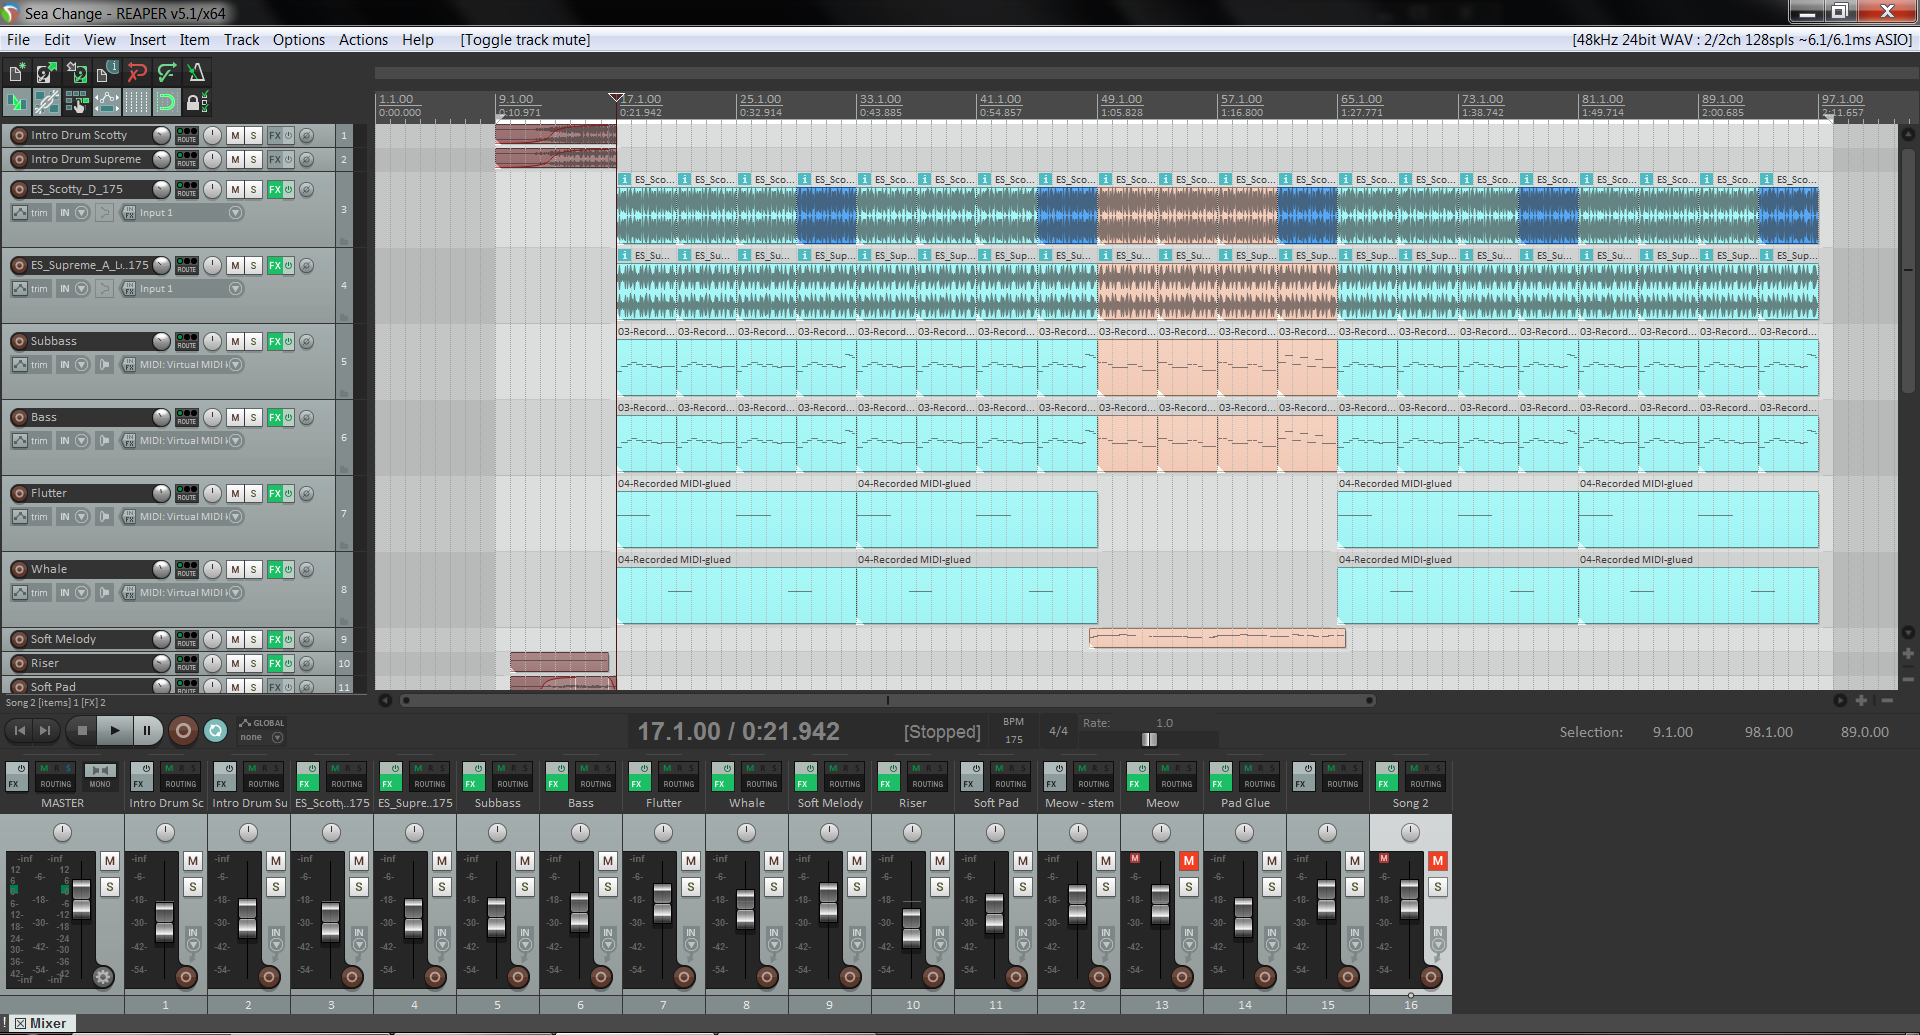Mute the Subbass track in track panel
The width and height of the screenshot is (1920, 1035).
[235, 341]
